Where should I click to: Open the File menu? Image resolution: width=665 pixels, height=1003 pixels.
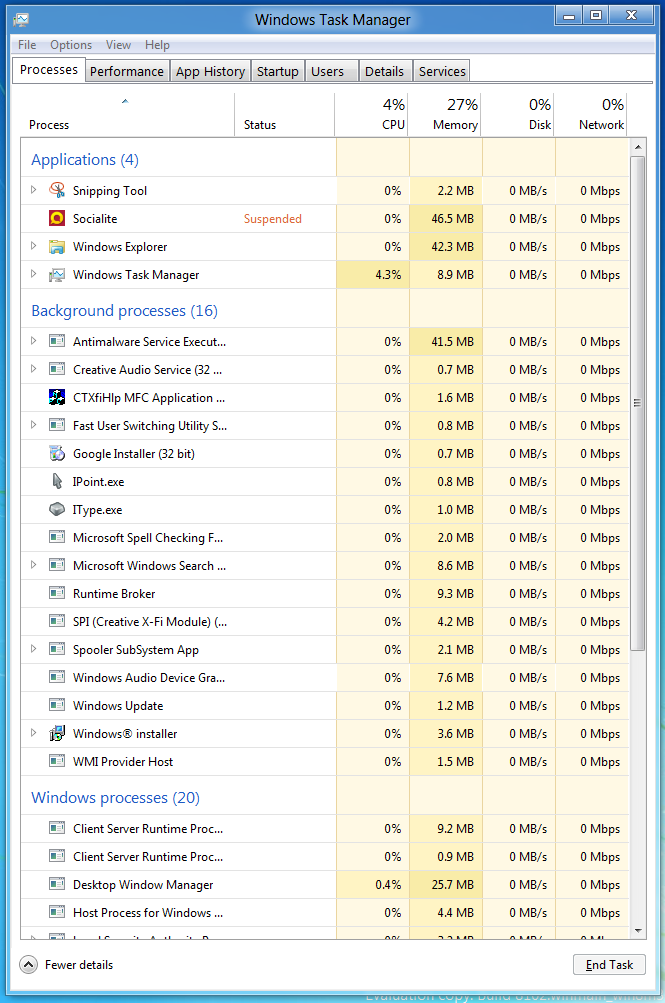point(27,45)
